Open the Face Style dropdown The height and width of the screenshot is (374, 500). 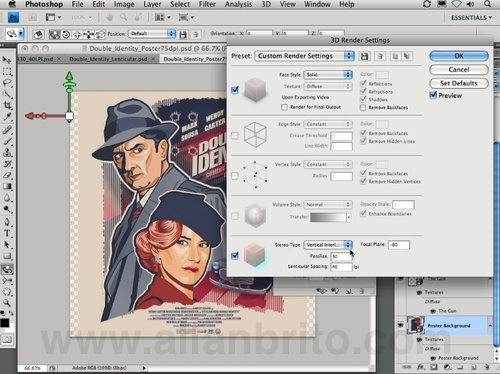point(328,75)
